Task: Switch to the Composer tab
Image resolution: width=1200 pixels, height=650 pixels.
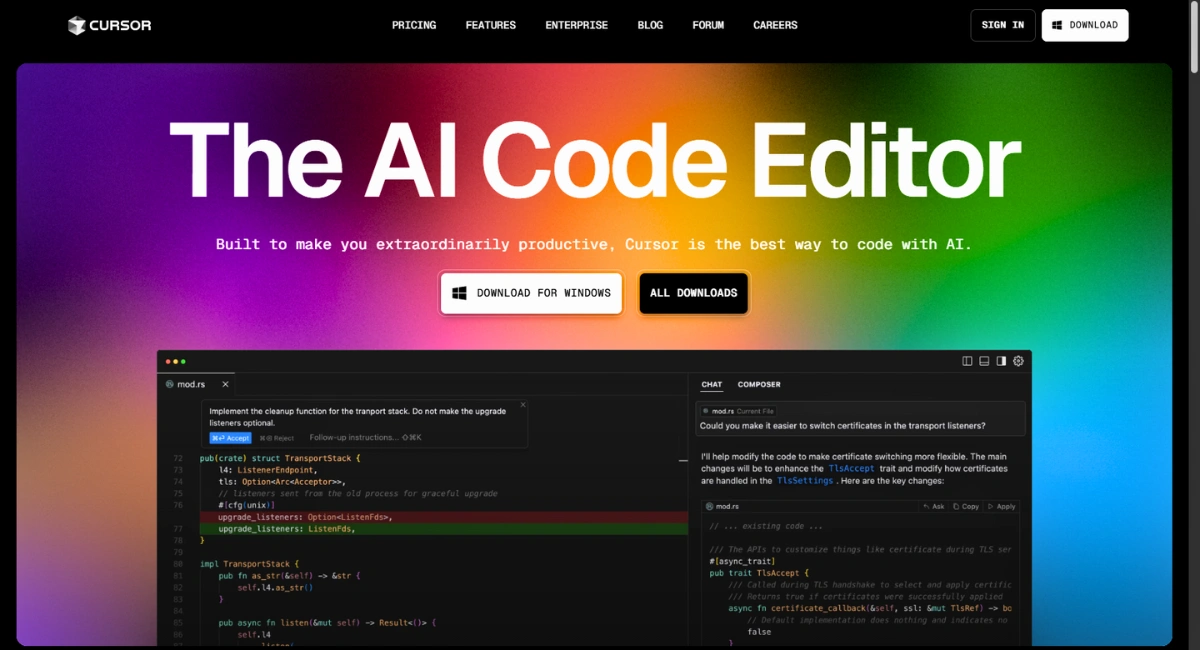Action: (x=759, y=384)
